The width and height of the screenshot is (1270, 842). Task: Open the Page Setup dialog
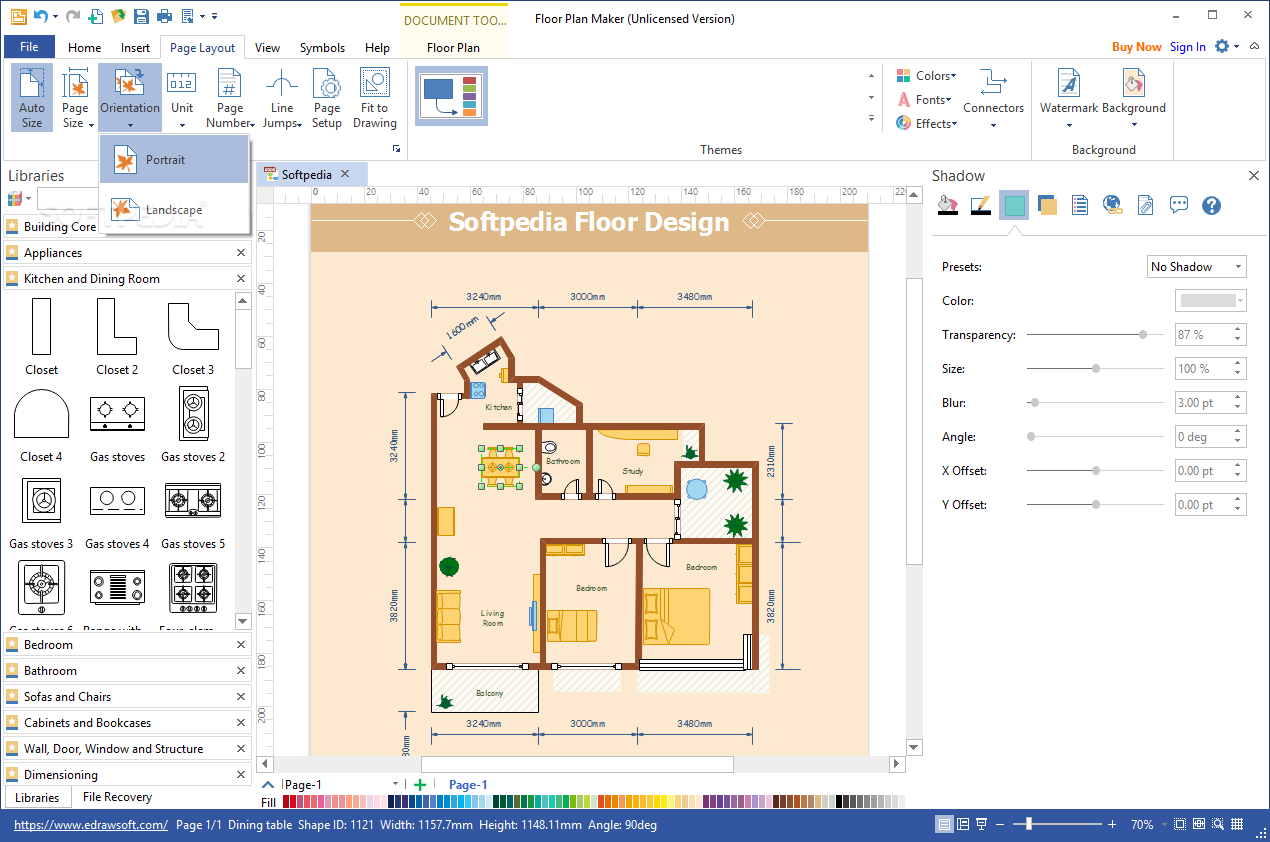[x=327, y=98]
